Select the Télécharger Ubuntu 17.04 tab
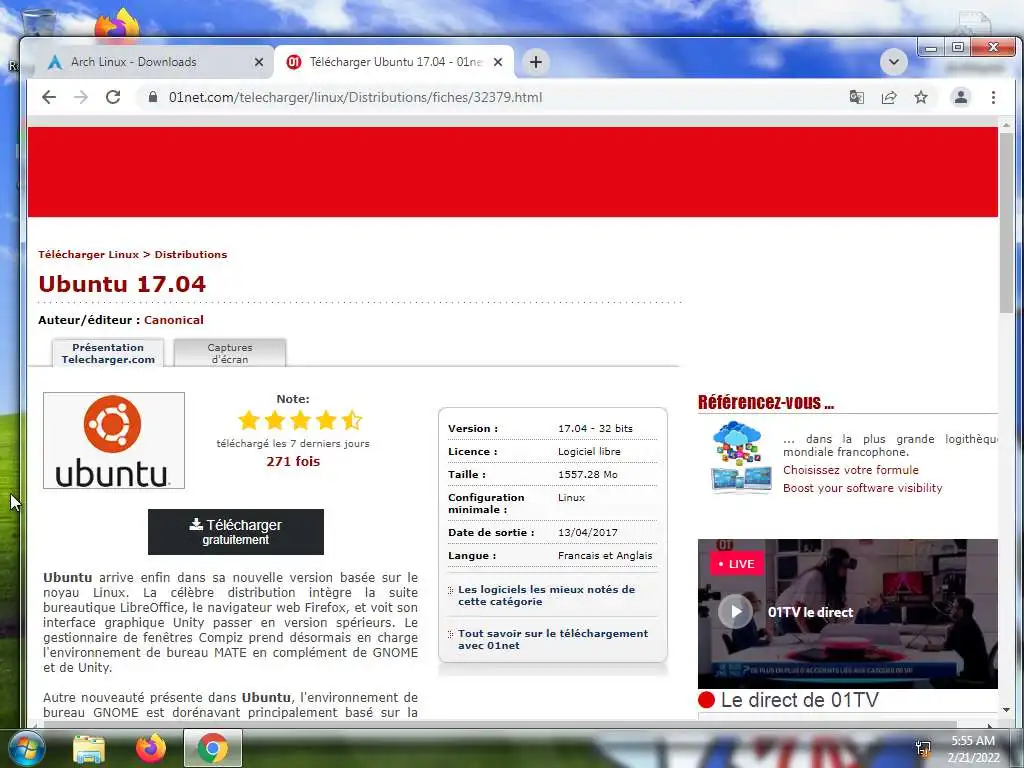Viewport: 1024px width, 768px height. (x=394, y=62)
